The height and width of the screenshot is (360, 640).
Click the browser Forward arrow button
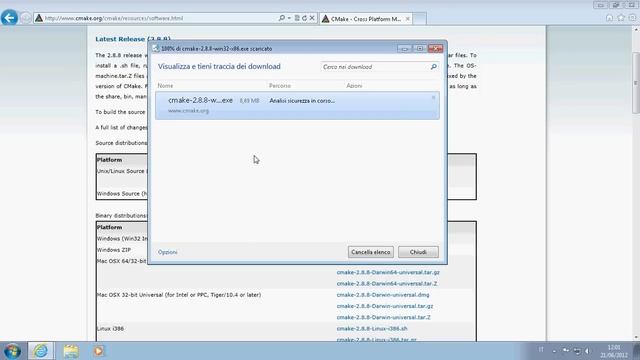click(x=26, y=18)
